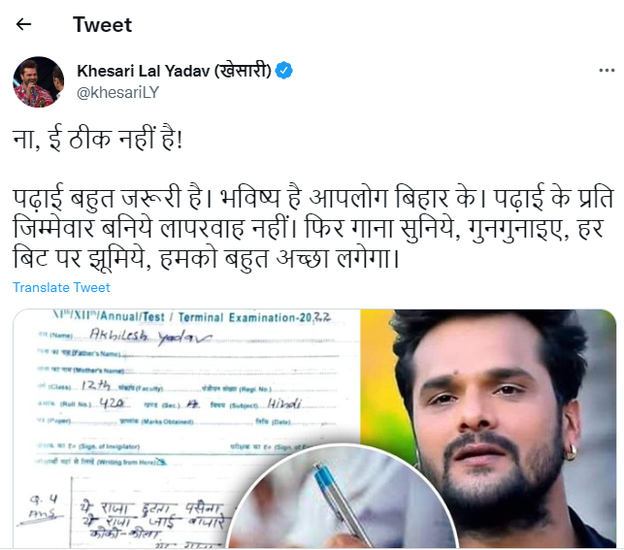Screen dimensions: 624x550
Task: Open the attached exam sheet image
Action: pos(187,428)
